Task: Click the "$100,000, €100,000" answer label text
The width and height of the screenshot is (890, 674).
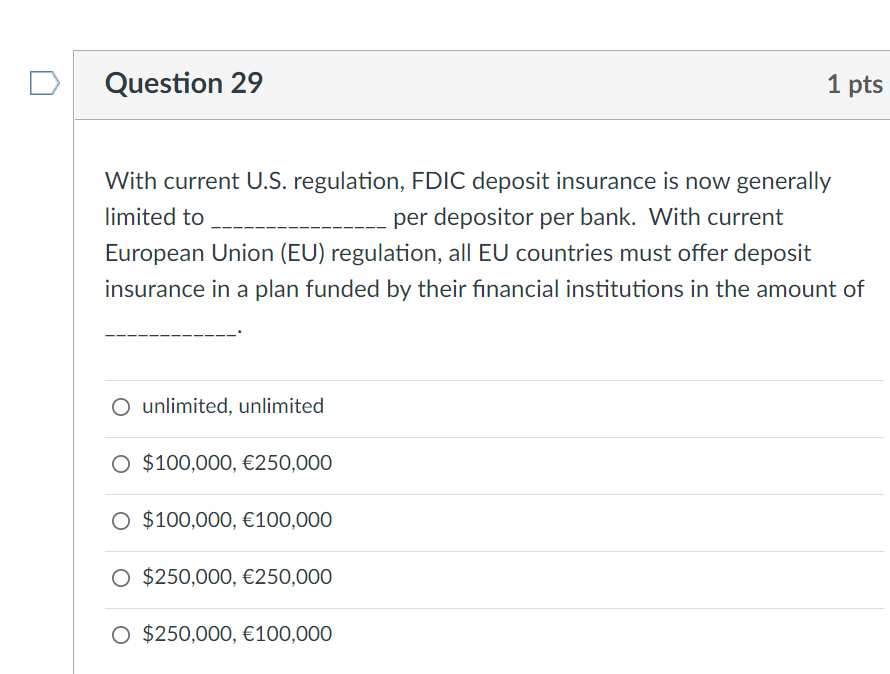Action: 237,520
